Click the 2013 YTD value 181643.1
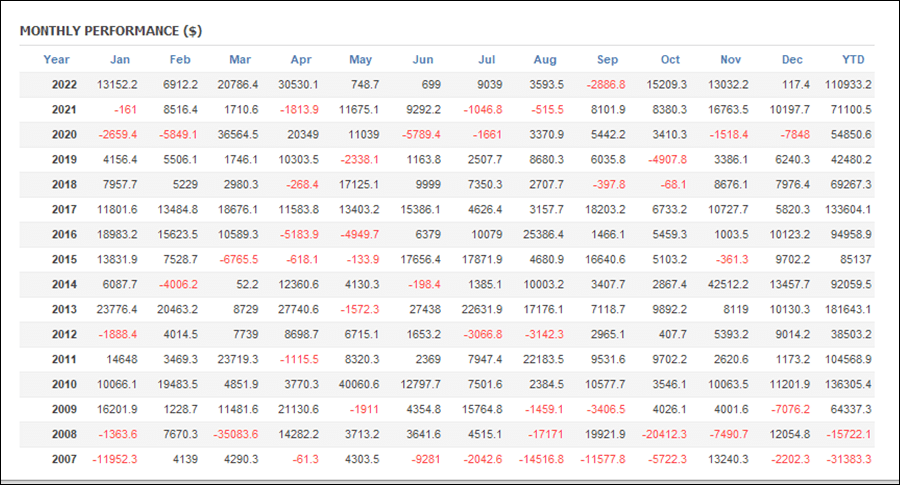 click(848, 309)
